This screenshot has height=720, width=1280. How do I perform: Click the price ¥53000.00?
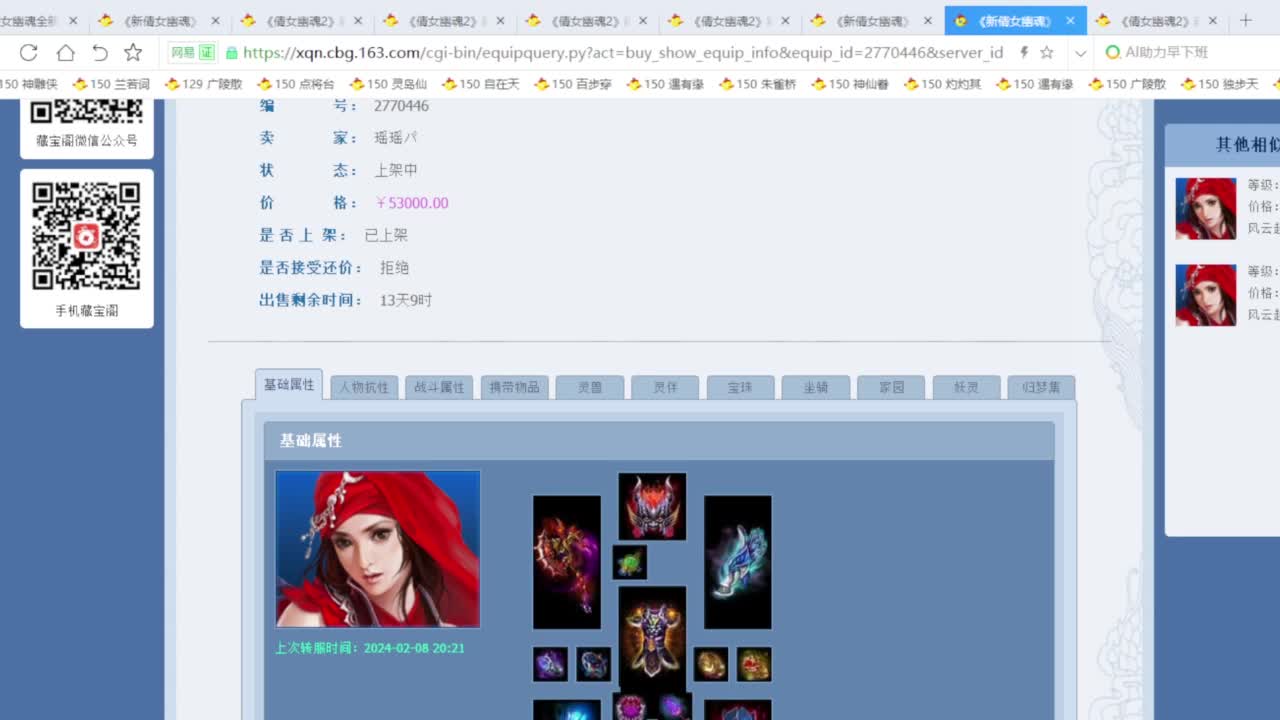click(412, 203)
